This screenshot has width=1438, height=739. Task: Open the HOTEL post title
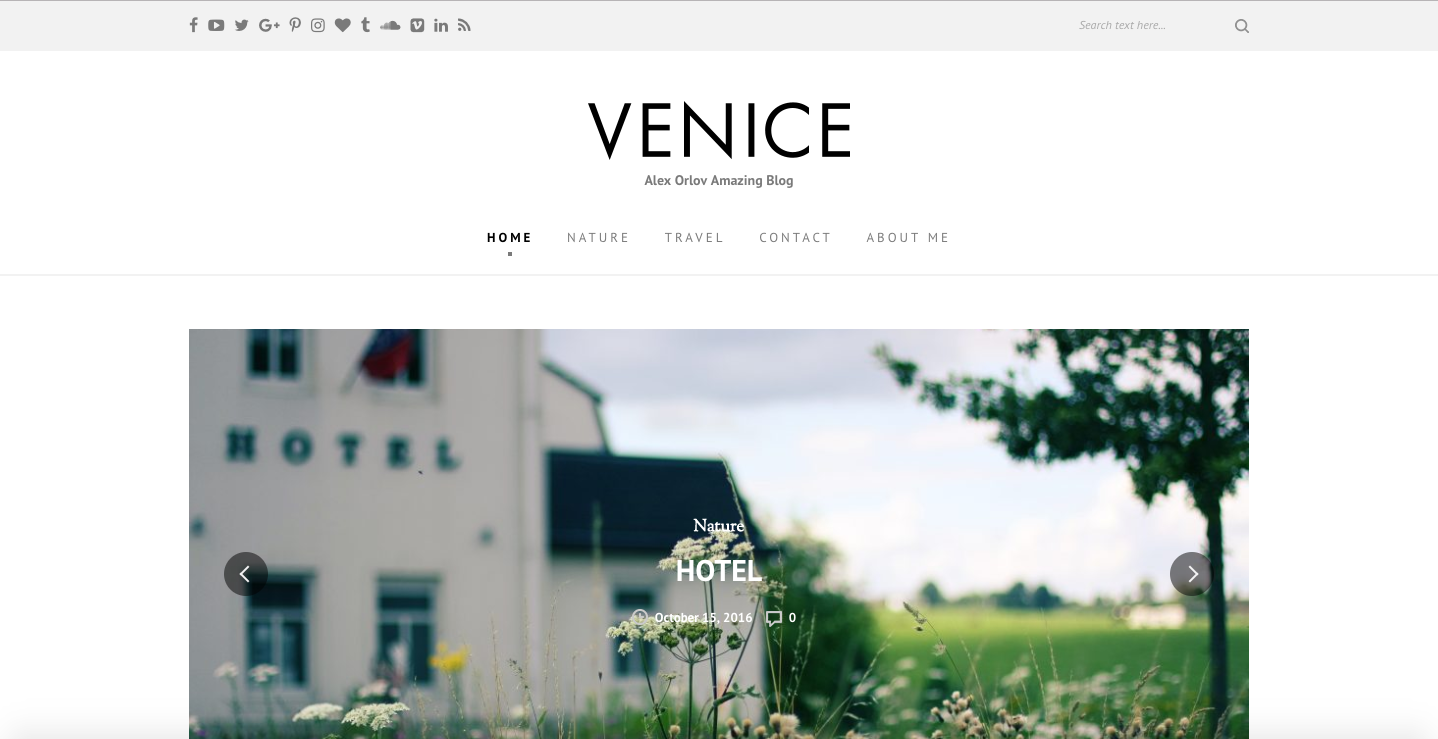719,571
